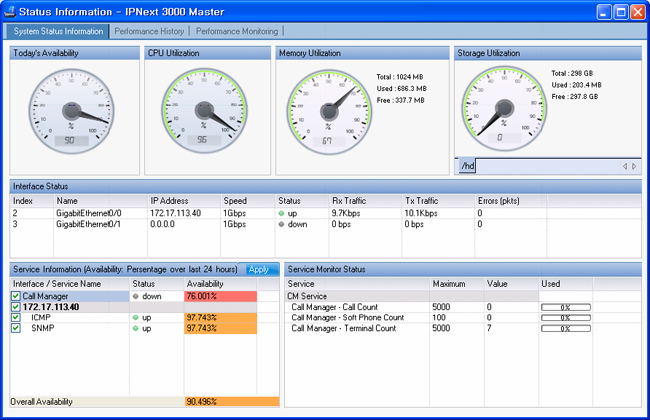Click the down status dot for Call Manager
Screen dimensions: 650x420
pyautogui.click(x=137, y=296)
